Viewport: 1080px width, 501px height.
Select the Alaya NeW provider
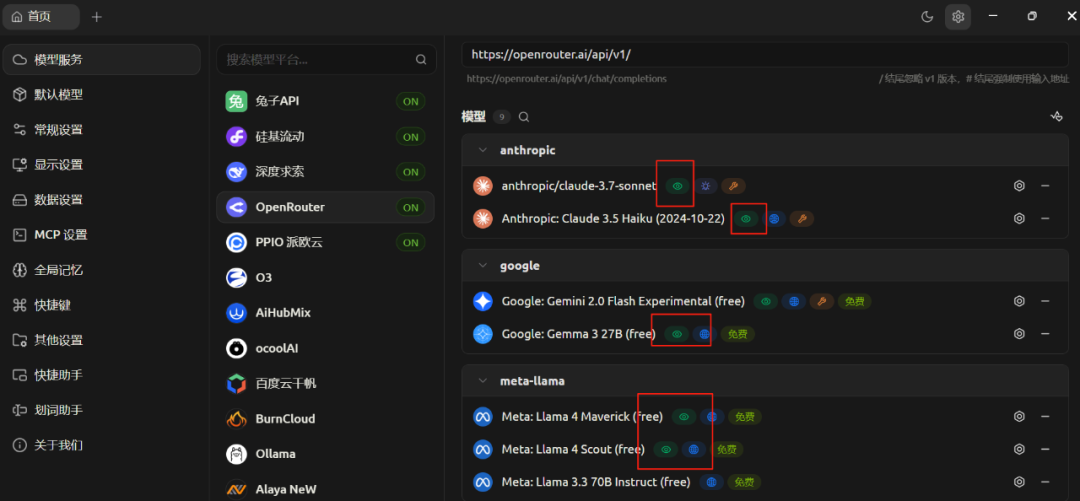pos(325,489)
